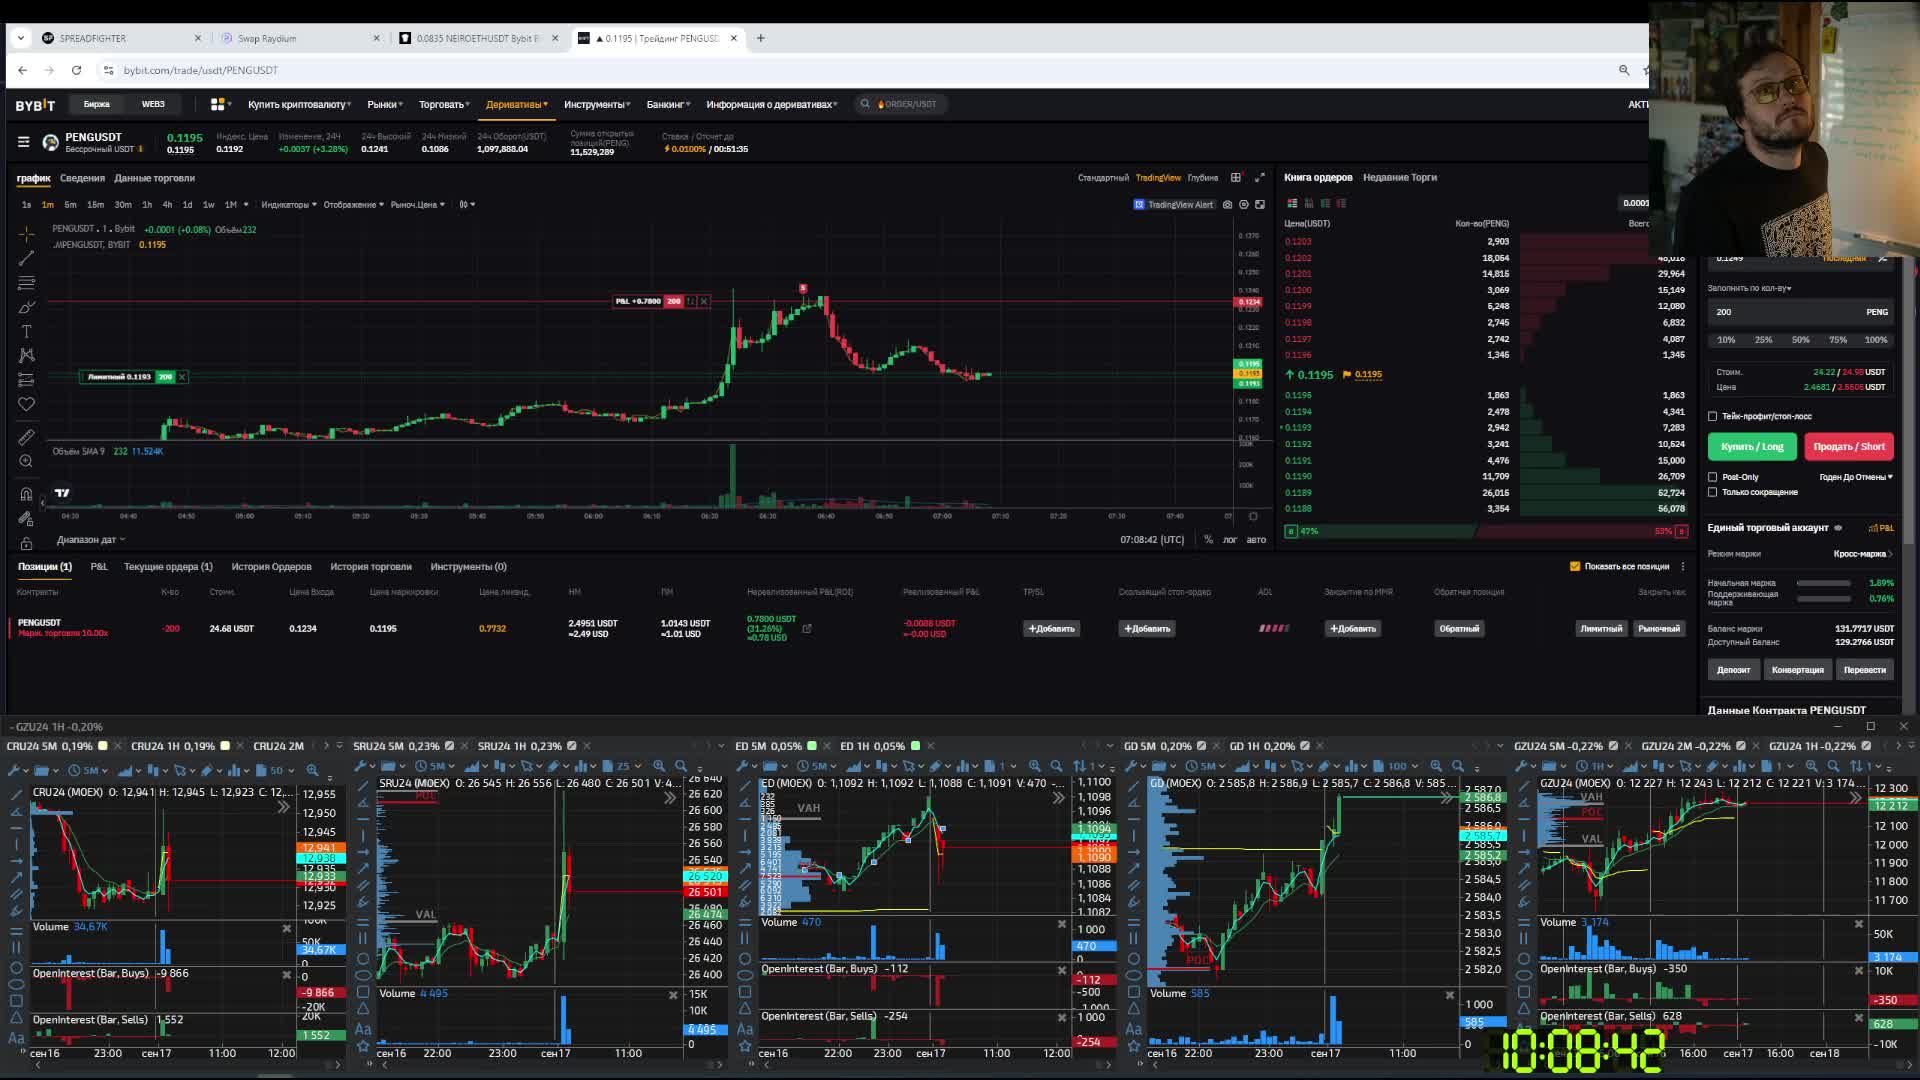Click the favorites heart icon on chart toolbar
This screenshot has height=1080, width=1920.
[26, 404]
